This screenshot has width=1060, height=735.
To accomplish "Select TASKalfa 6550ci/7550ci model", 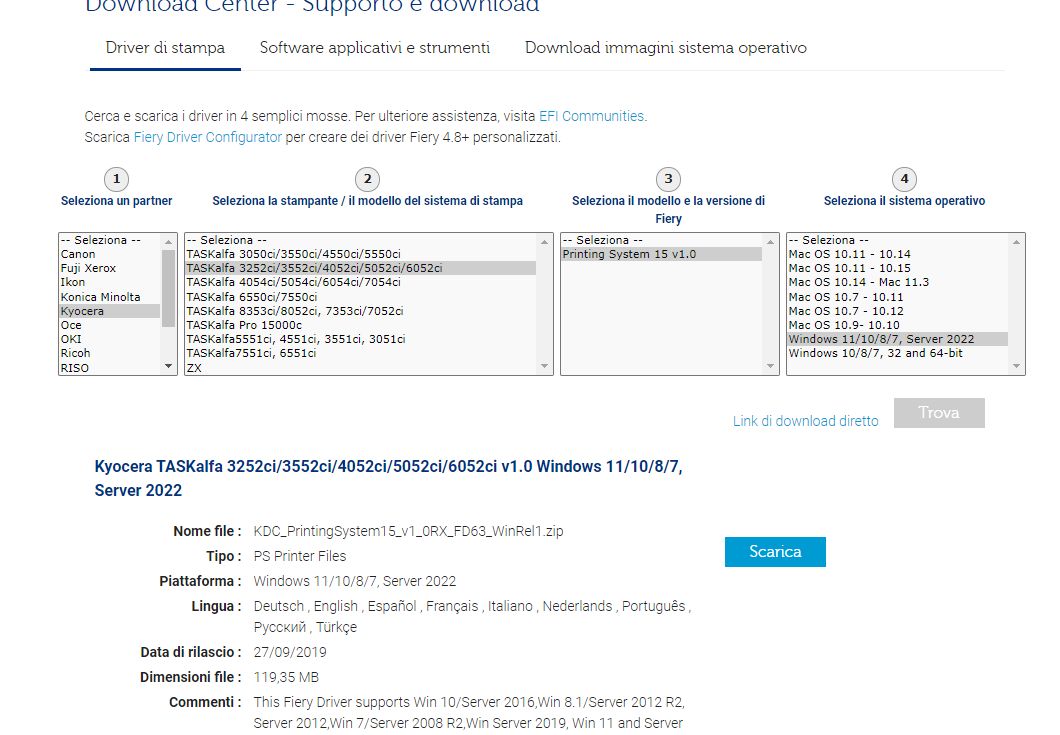I will pyautogui.click(x=360, y=297).
